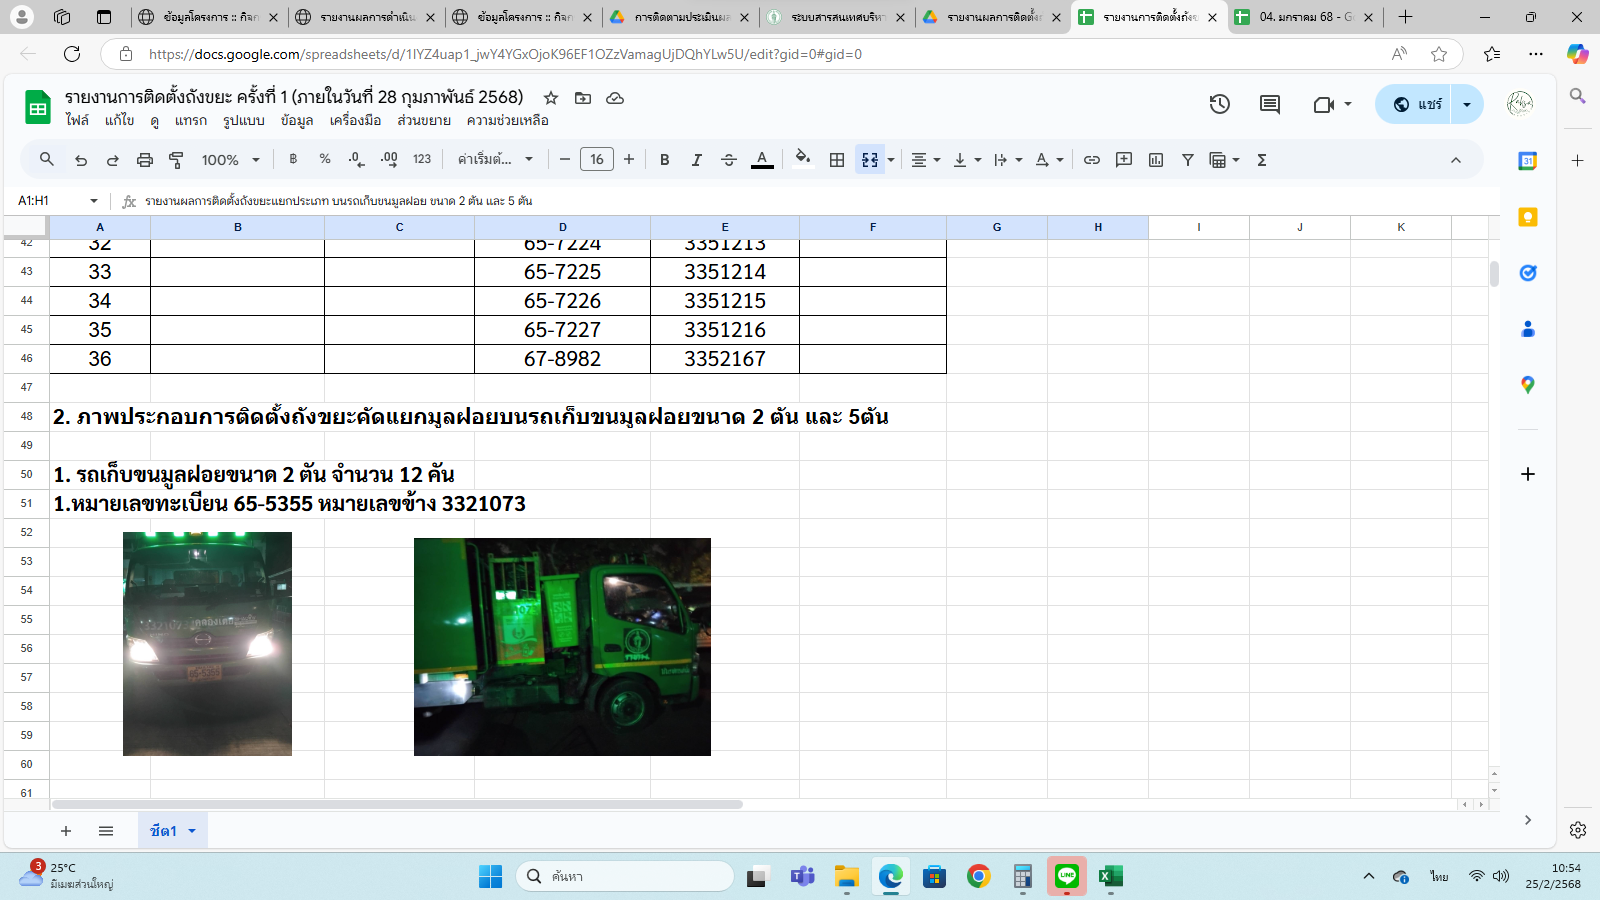Open Google Keep side panel

tap(1527, 217)
